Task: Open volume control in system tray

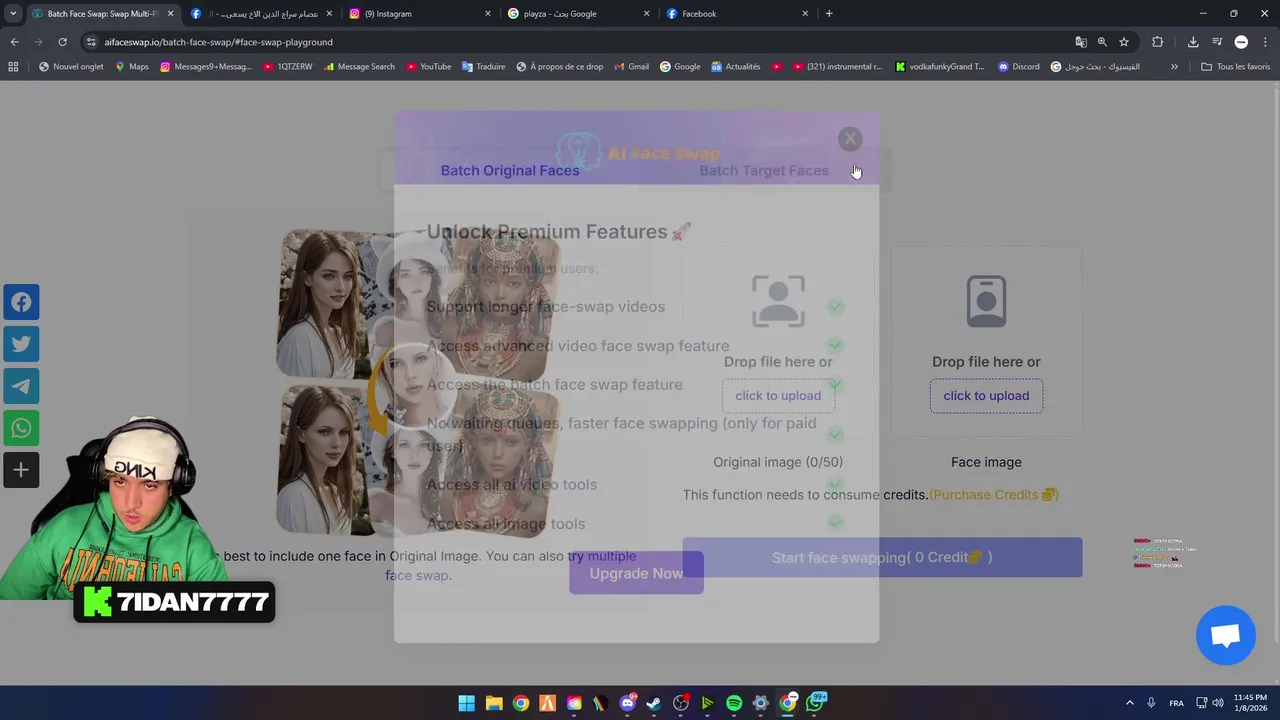Action: [x=1218, y=703]
